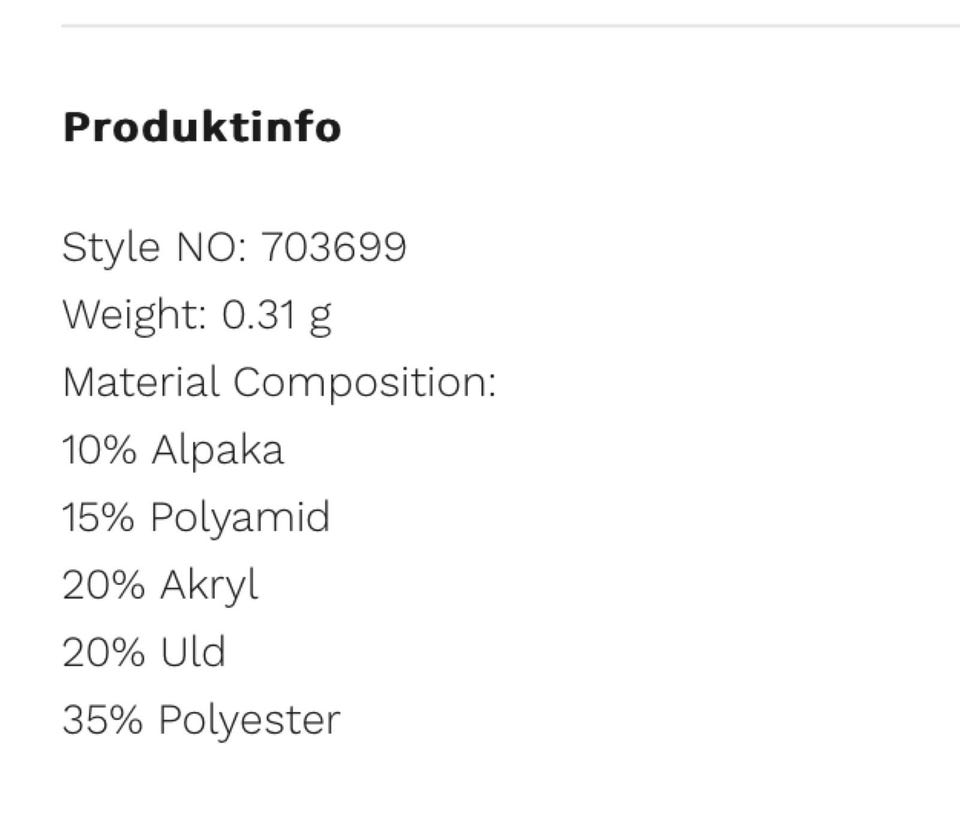The image size is (960, 820).
Task: Select the word Alpaka
Action: [218, 451]
